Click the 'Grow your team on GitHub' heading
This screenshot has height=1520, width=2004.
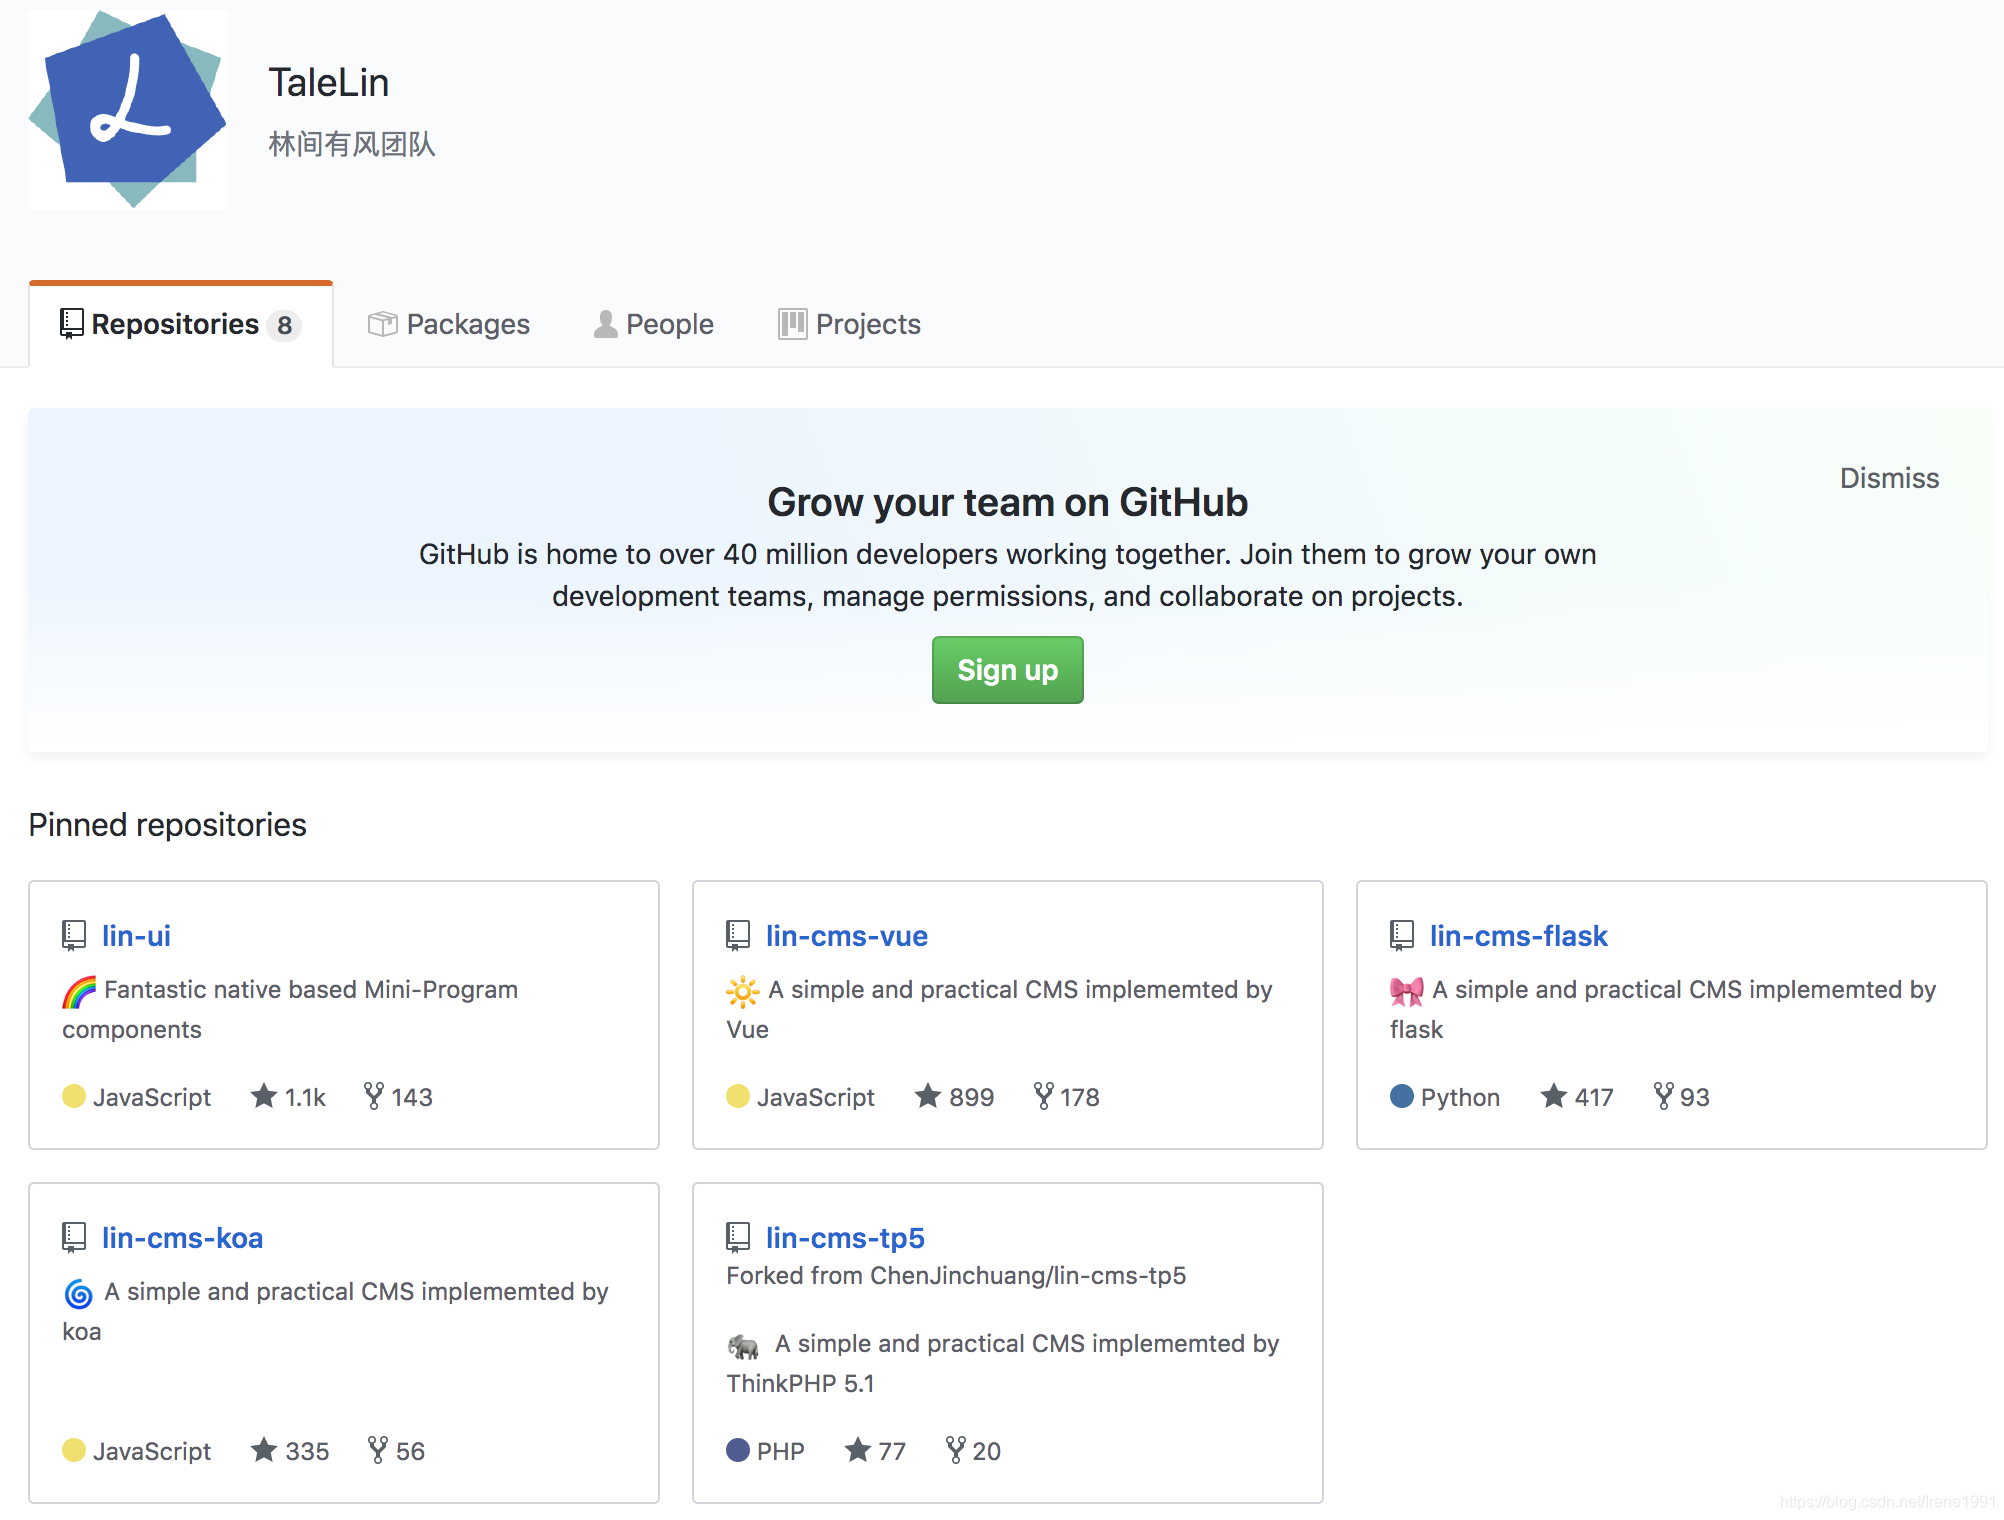1007,502
